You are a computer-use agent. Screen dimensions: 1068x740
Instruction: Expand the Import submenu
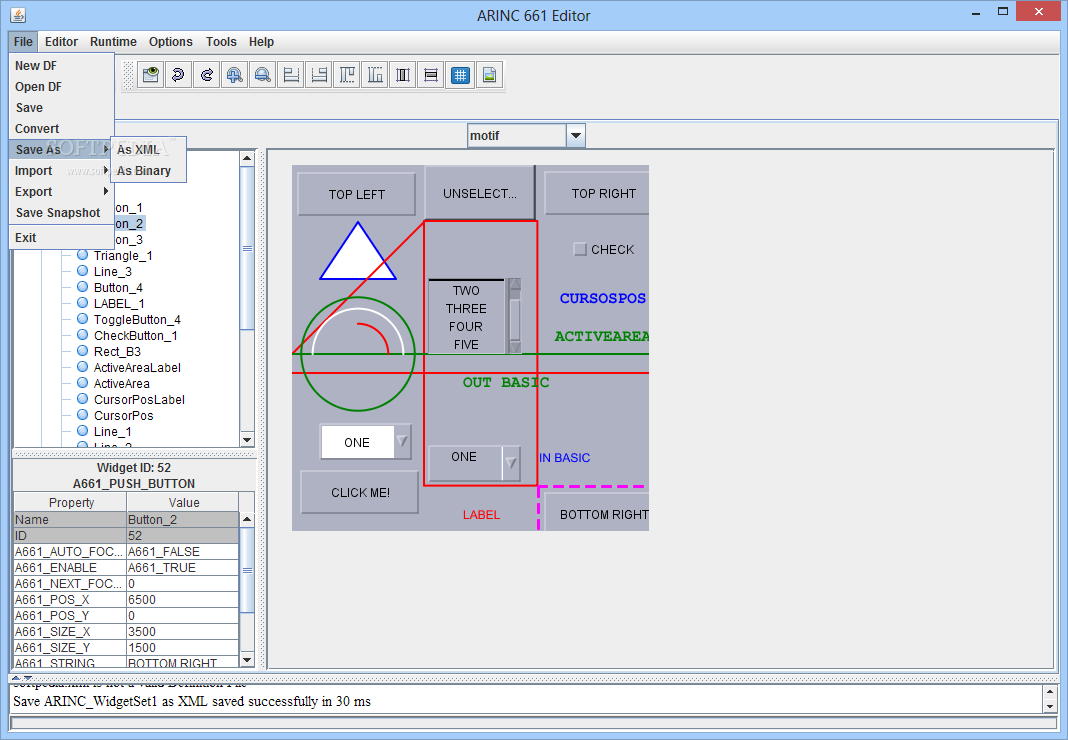pyautogui.click(x=61, y=170)
